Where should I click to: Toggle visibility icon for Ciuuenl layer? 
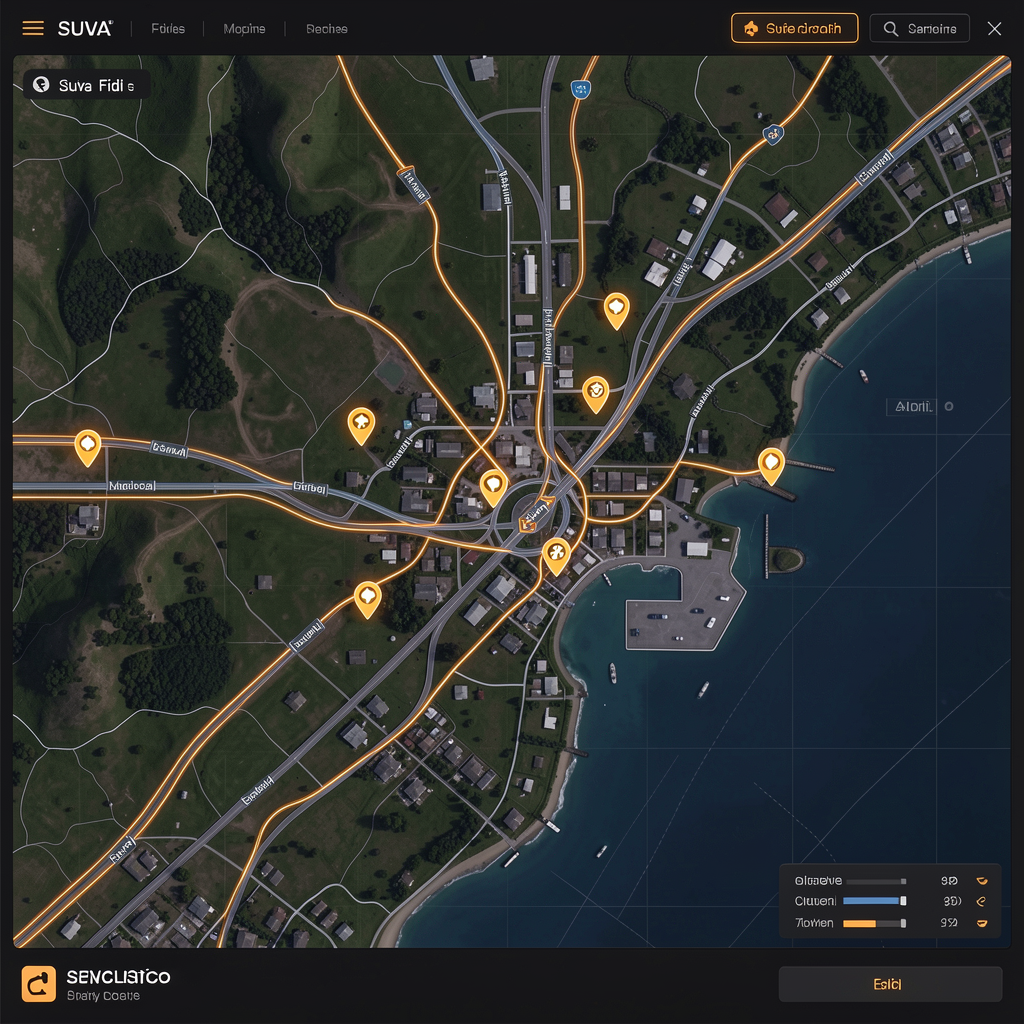tap(981, 901)
